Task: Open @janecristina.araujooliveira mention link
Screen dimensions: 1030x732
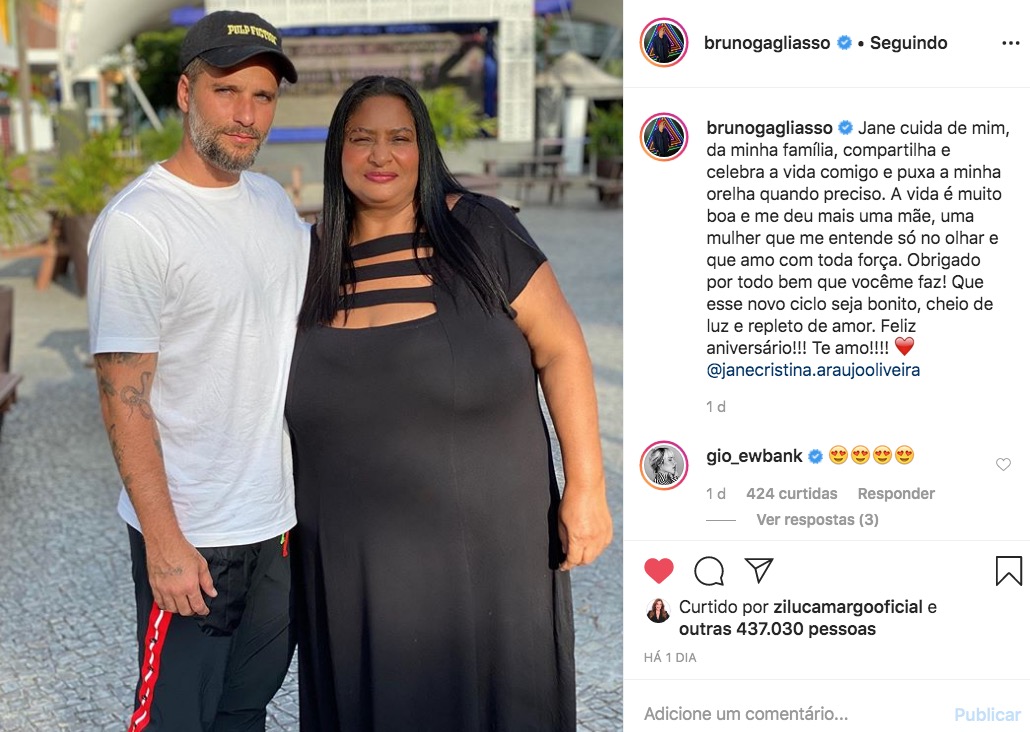Action: click(x=813, y=370)
